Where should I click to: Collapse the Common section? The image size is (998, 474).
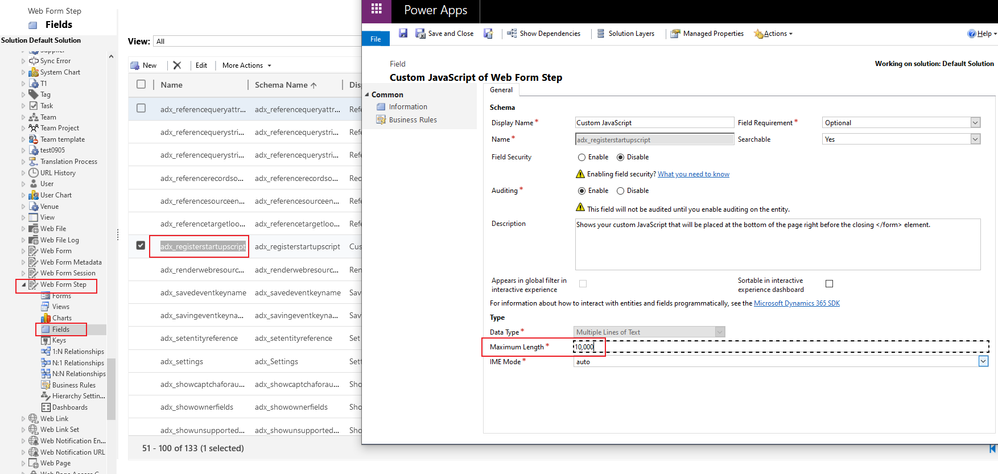[x=367, y=94]
